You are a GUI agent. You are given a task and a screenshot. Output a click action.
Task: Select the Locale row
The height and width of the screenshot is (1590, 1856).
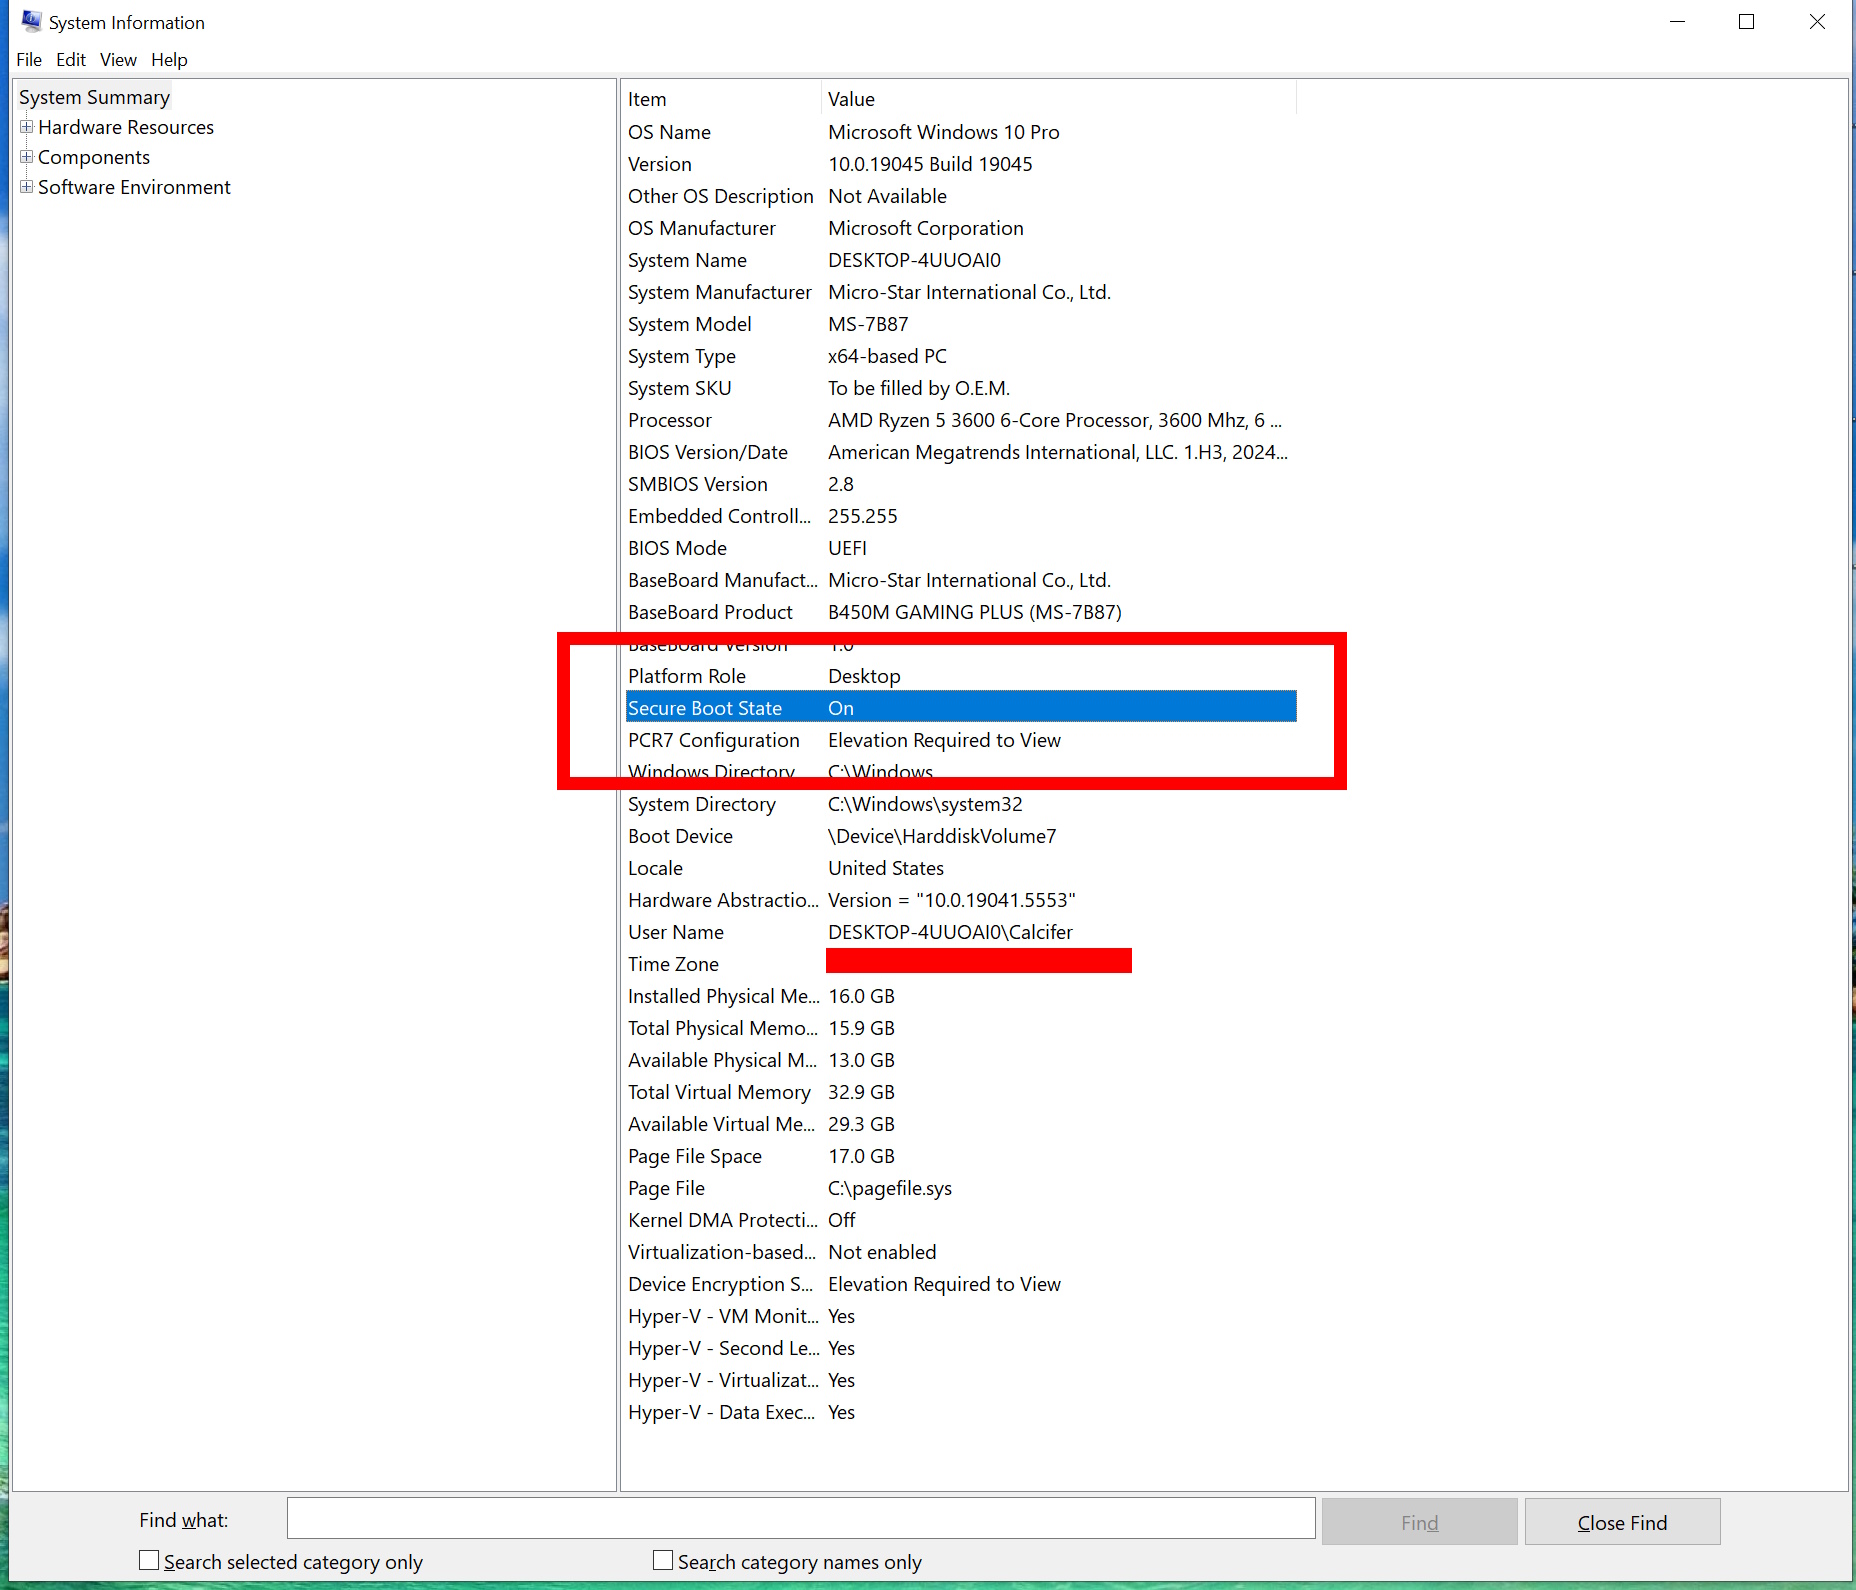tap(961, 868)
